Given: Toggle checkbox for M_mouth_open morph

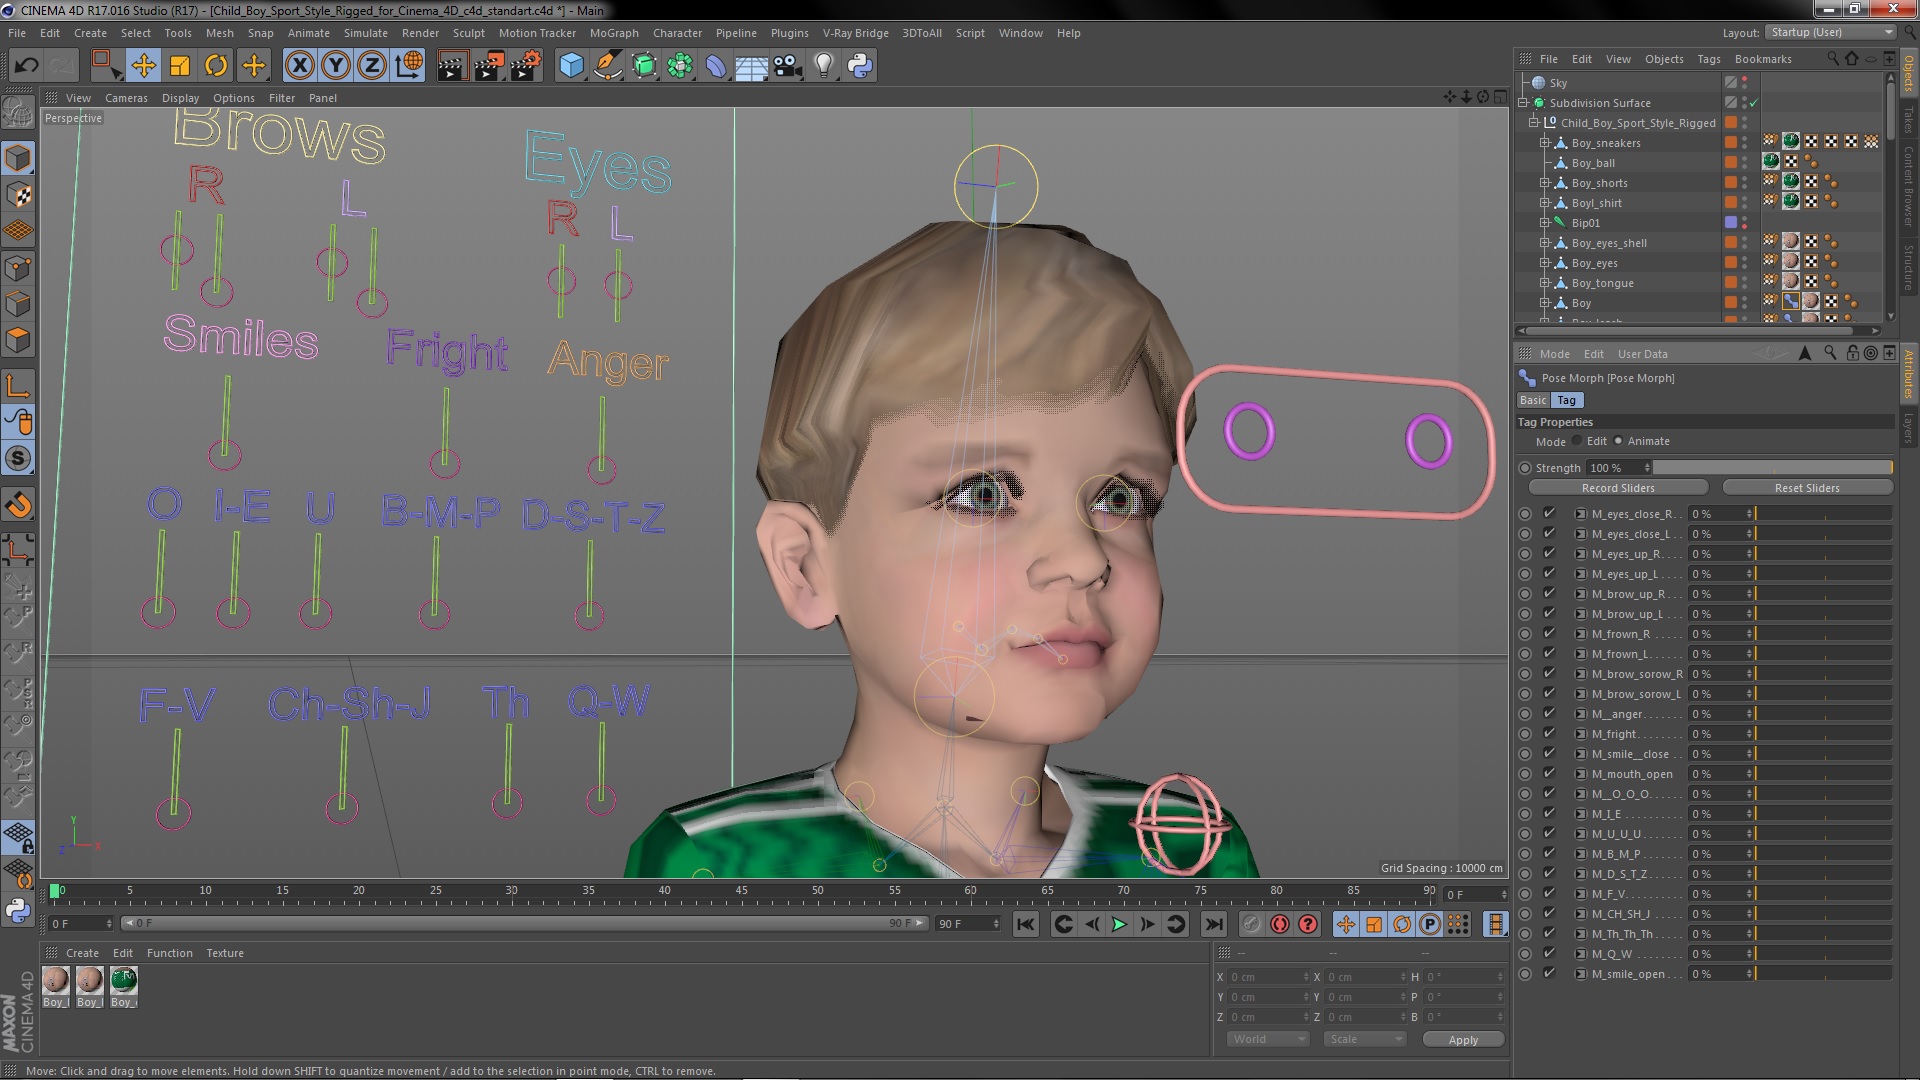Looking at the screenshot, I should point(1549,773).
